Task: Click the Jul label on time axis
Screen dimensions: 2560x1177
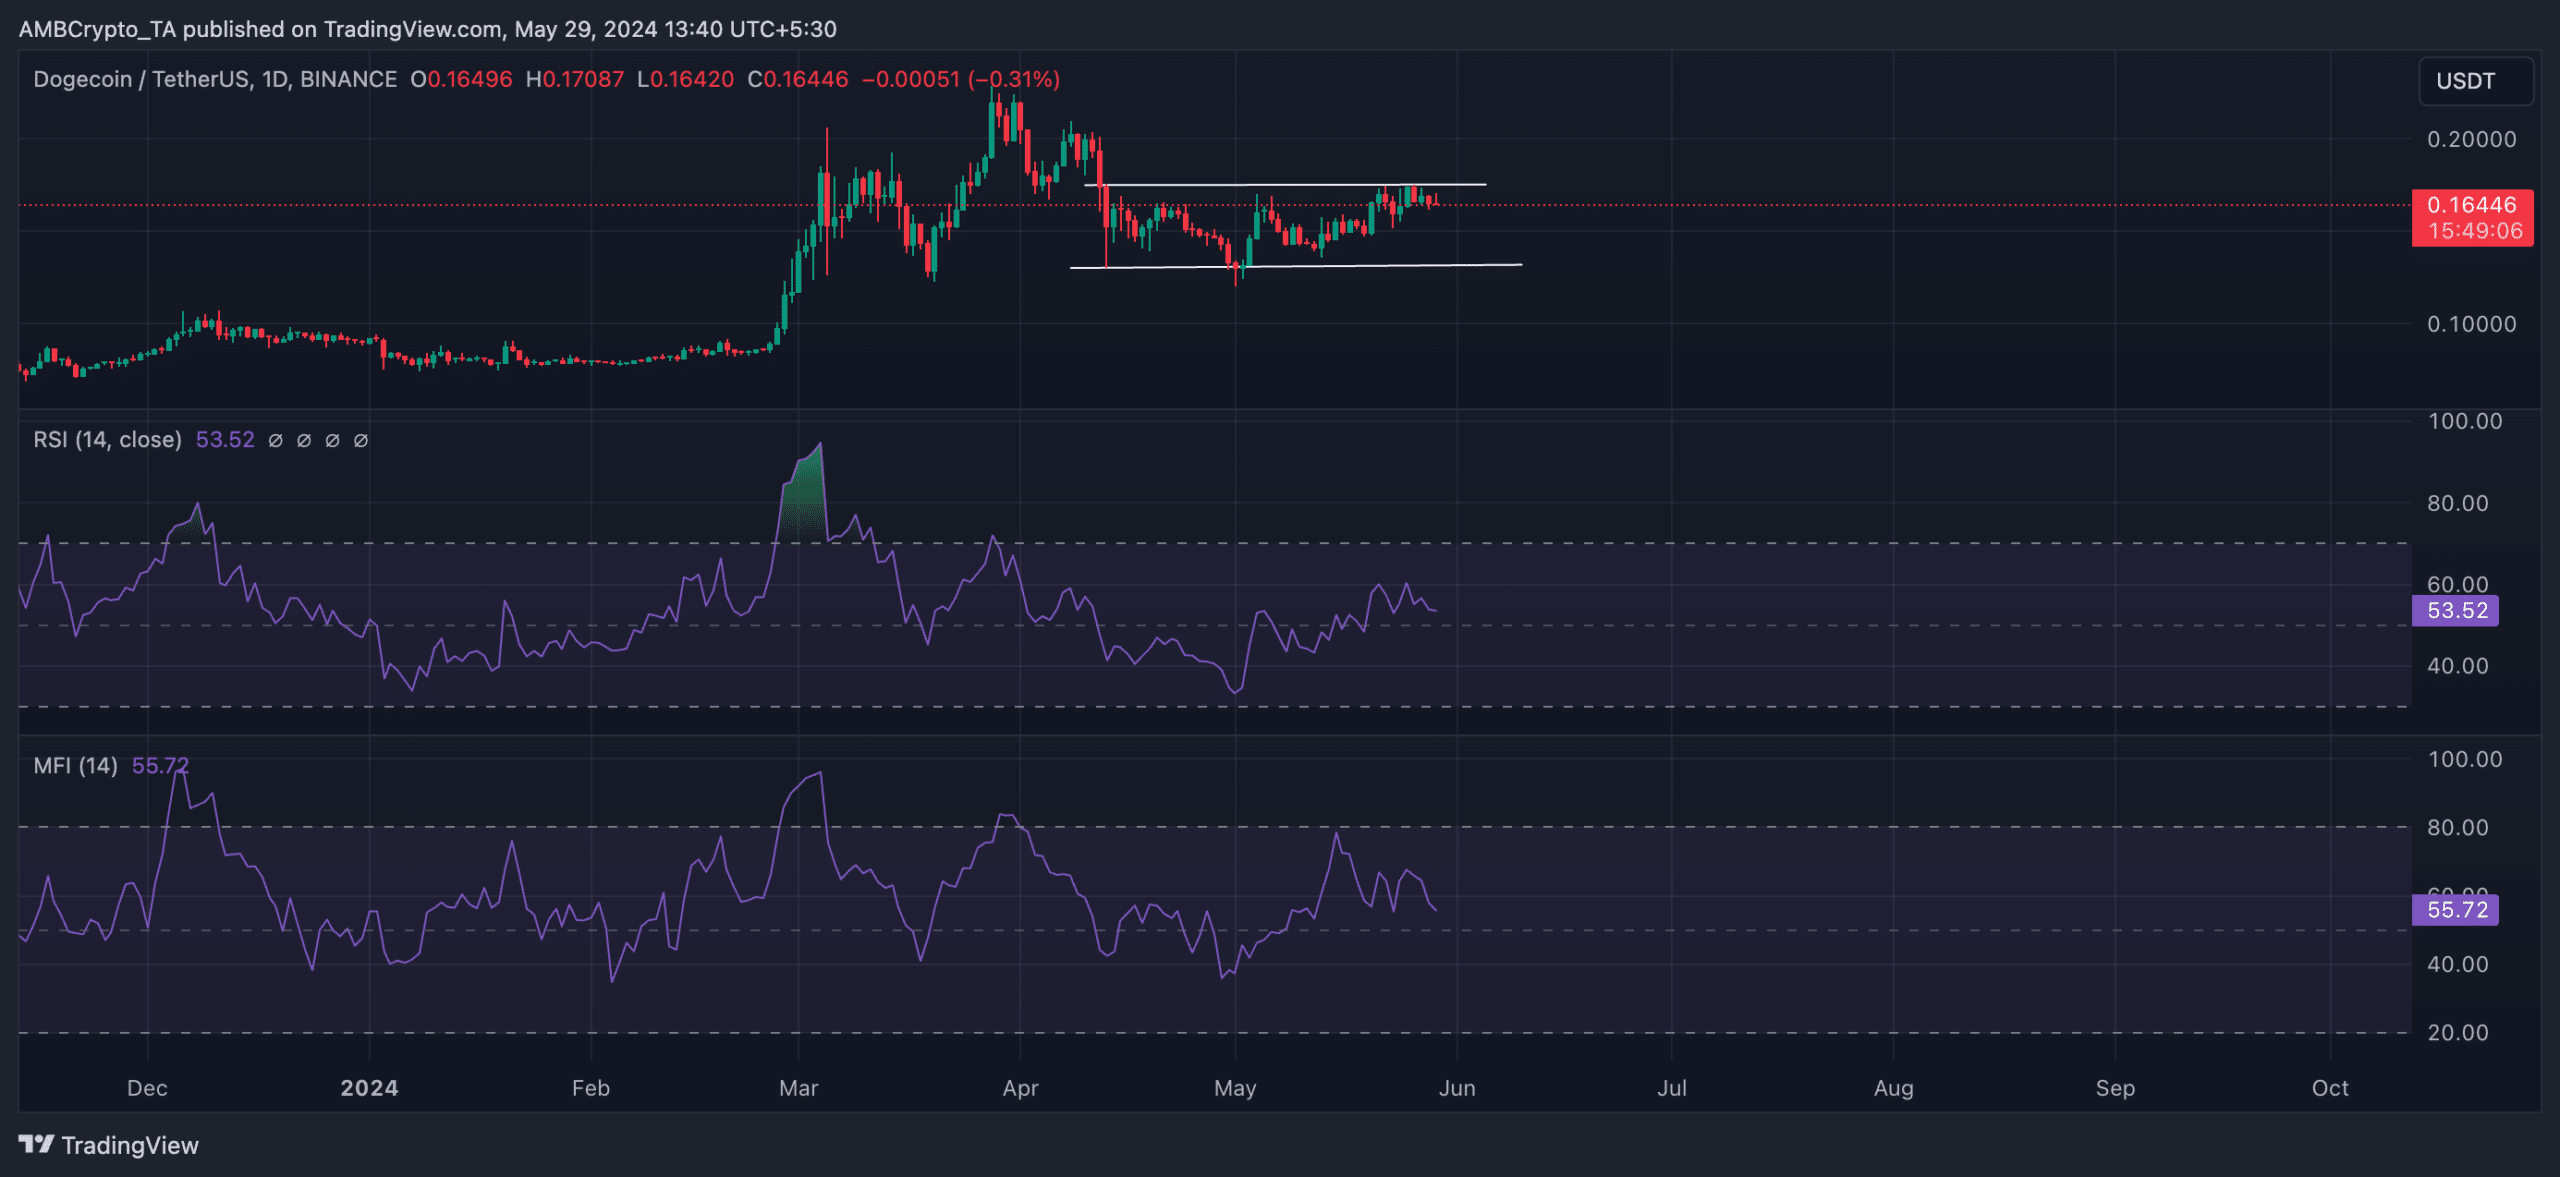Action: coord(1672,1088)
